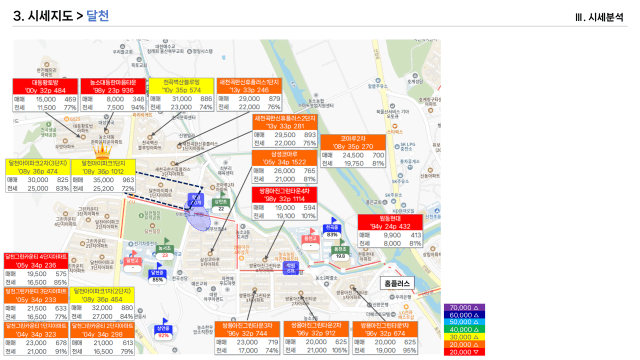The width and height of the screenshot is (640, 360).
Task: Click the 시세분석 section label
Action: point(606,17)
